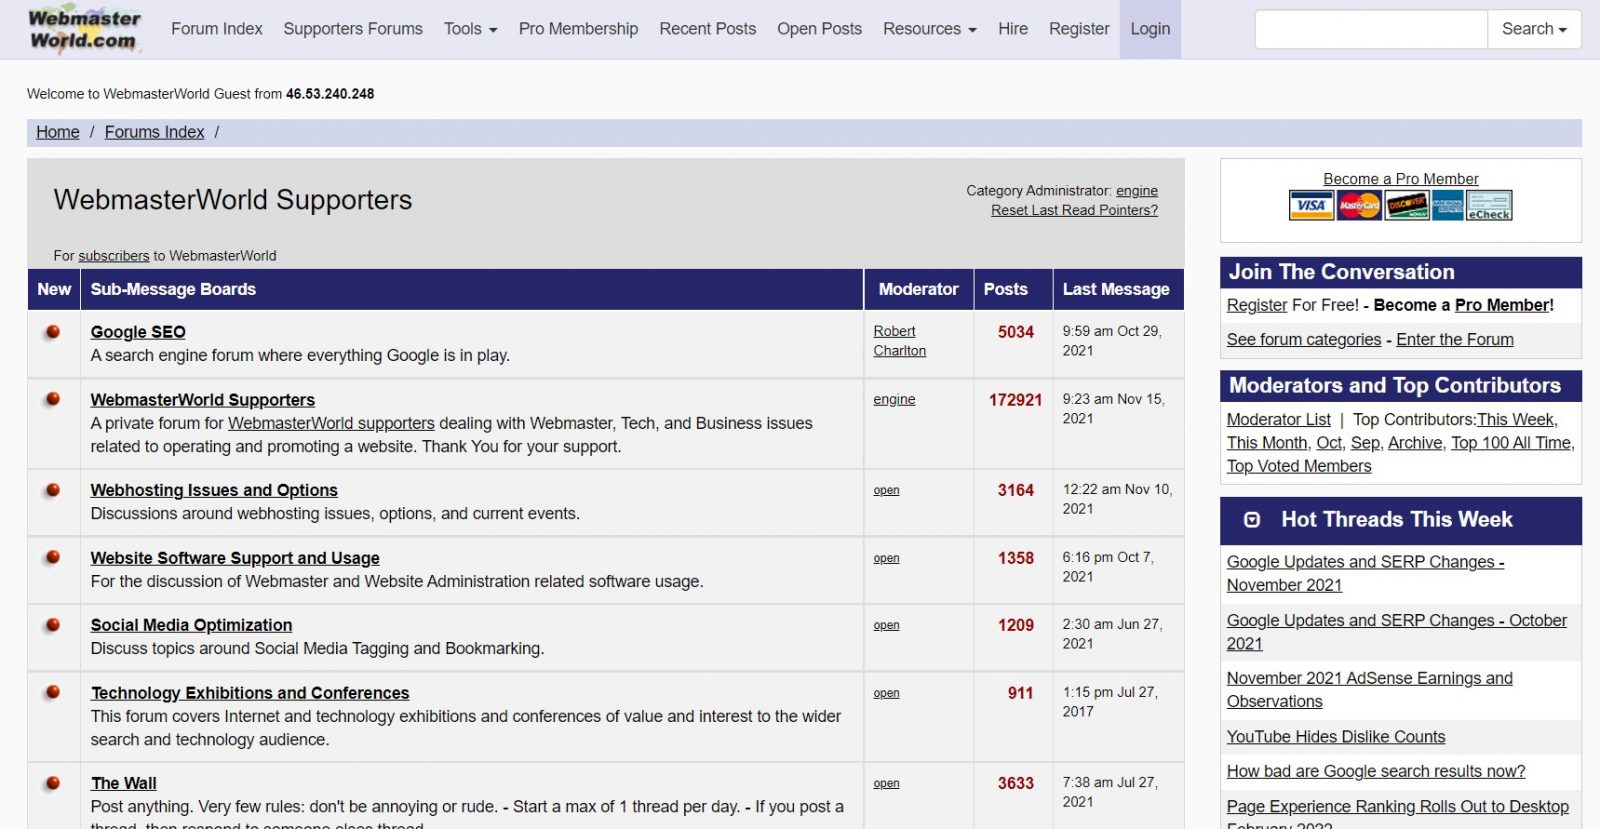The width and height of the screenshot is (1600, 829).
Task: View the Top 100 All Time contributors
Action: pos(1510,443)
